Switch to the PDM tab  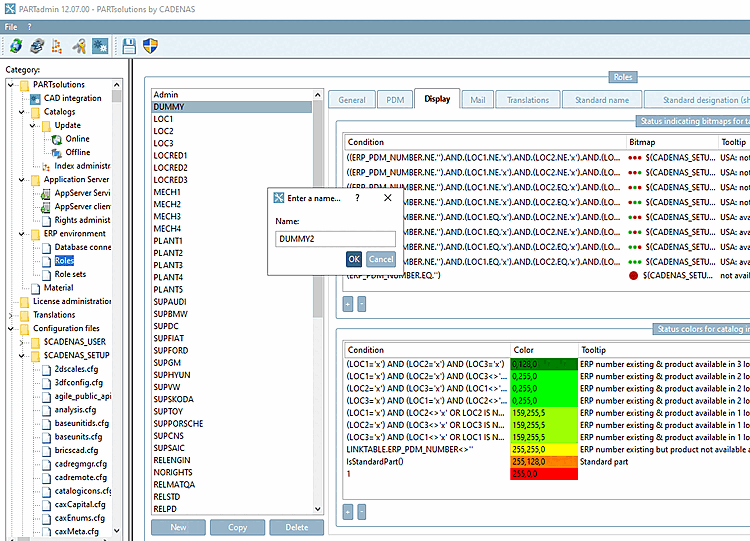(390, 100)
